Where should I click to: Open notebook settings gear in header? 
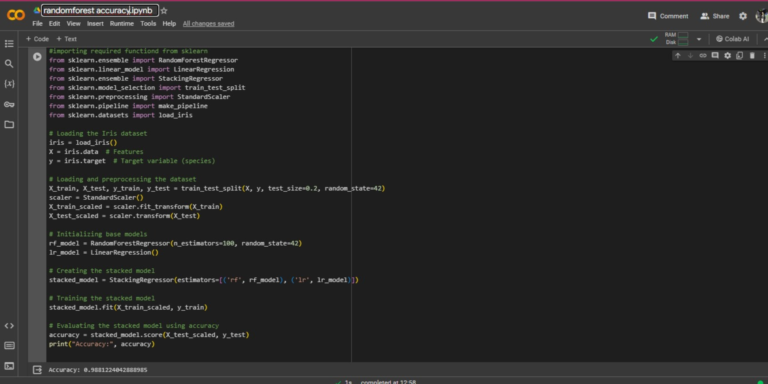743,16
